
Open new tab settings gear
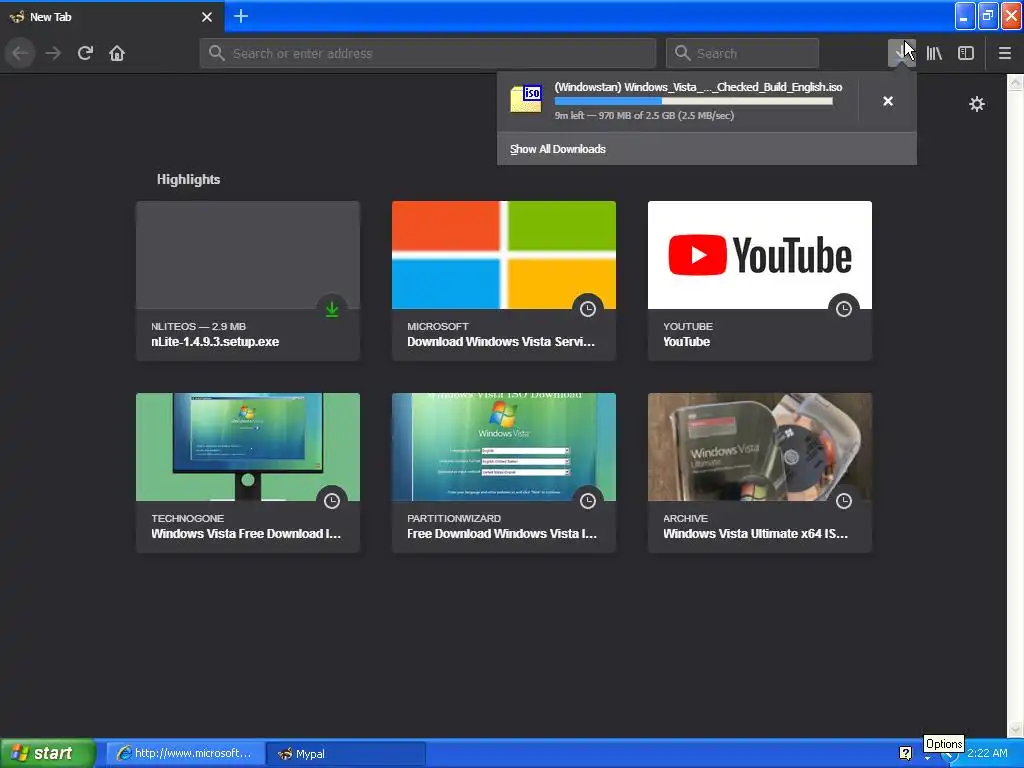[x=976, y=104]
